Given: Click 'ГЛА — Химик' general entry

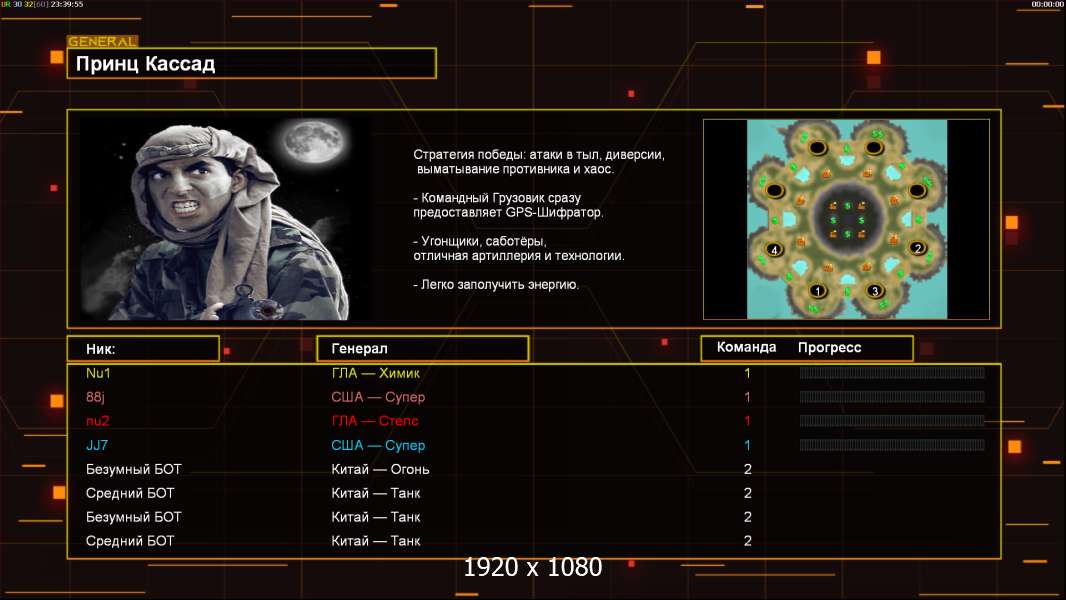Looking at the screenshot, I should [375, 373].
